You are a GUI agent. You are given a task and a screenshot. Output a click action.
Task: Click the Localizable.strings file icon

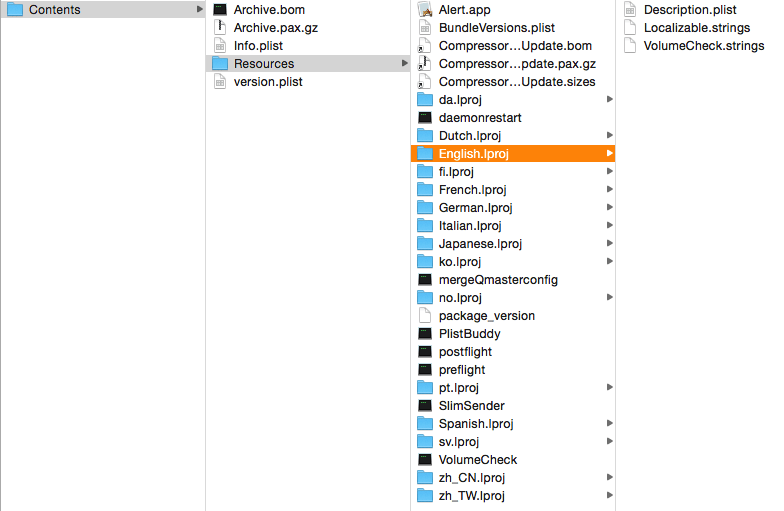pyautogui.click(x=630, y=28)
